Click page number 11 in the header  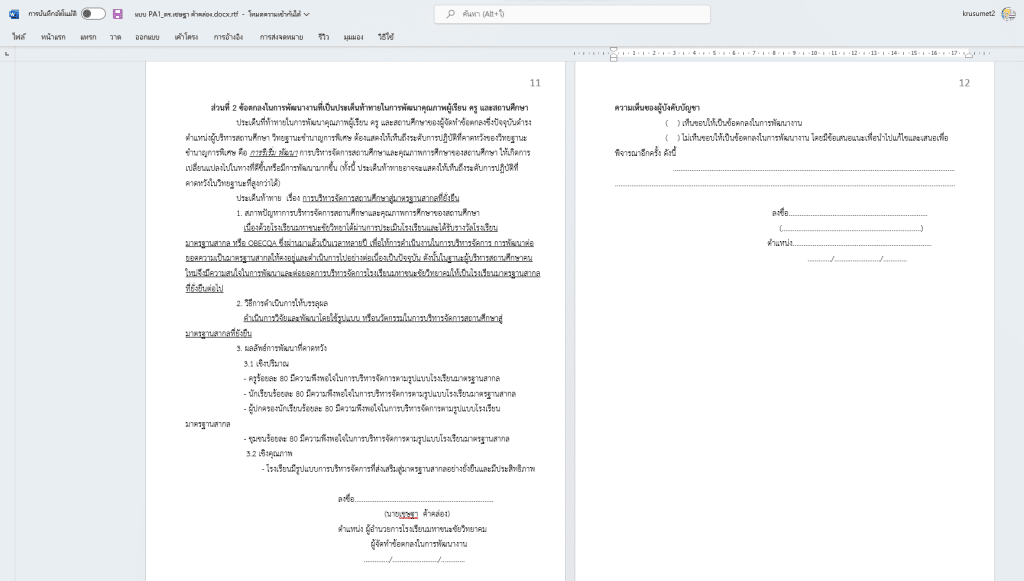click(535, 83)
